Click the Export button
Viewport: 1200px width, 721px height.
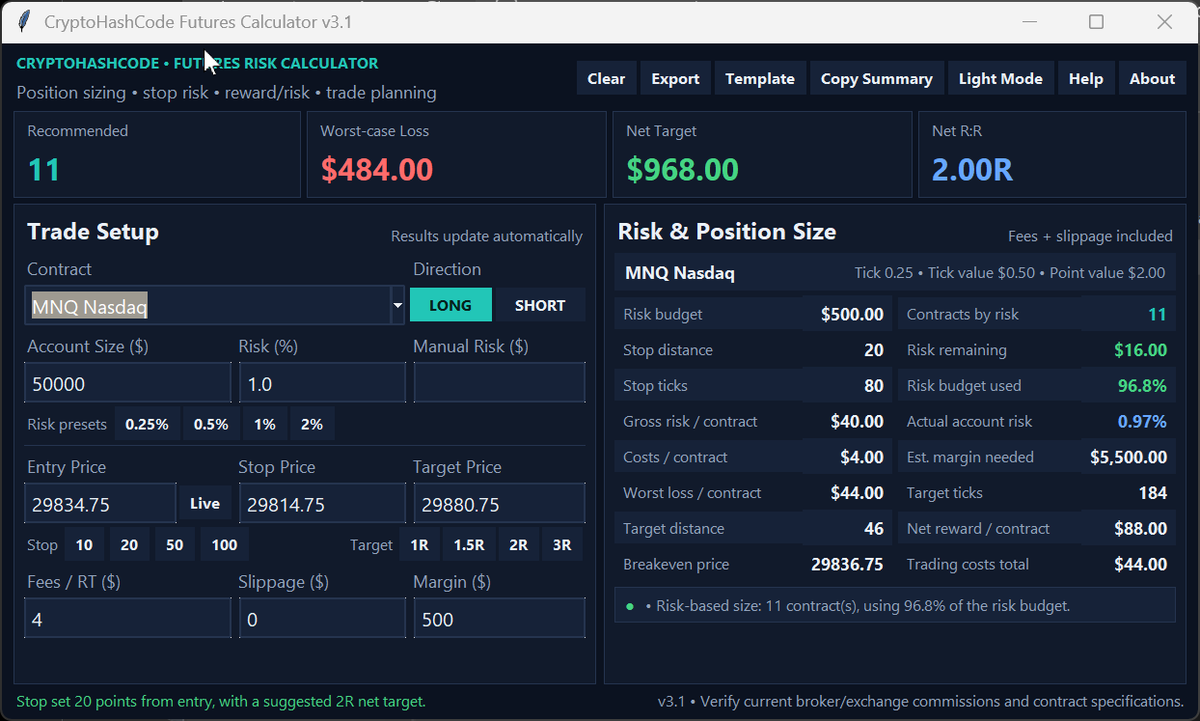coord(675,79)
